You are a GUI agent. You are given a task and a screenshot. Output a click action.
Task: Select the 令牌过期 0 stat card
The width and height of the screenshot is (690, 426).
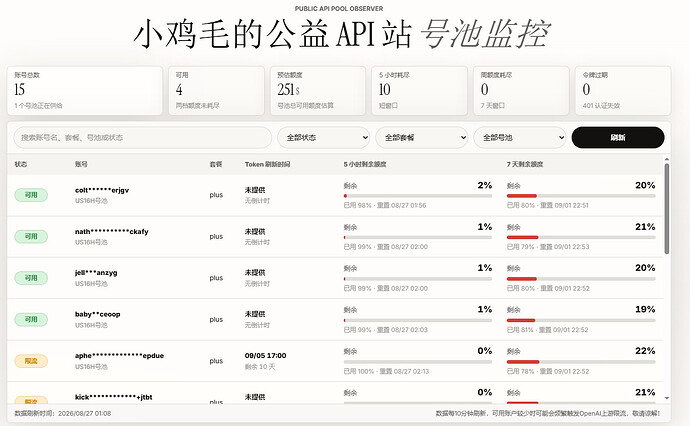[x=623, y=91]
